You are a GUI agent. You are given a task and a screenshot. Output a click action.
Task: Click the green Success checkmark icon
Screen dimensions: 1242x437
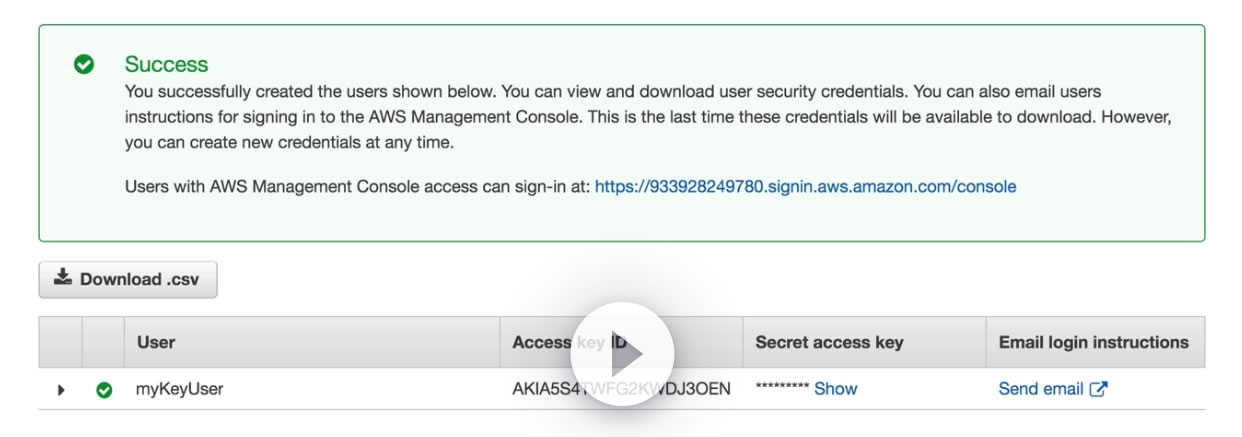click(85, 65)
